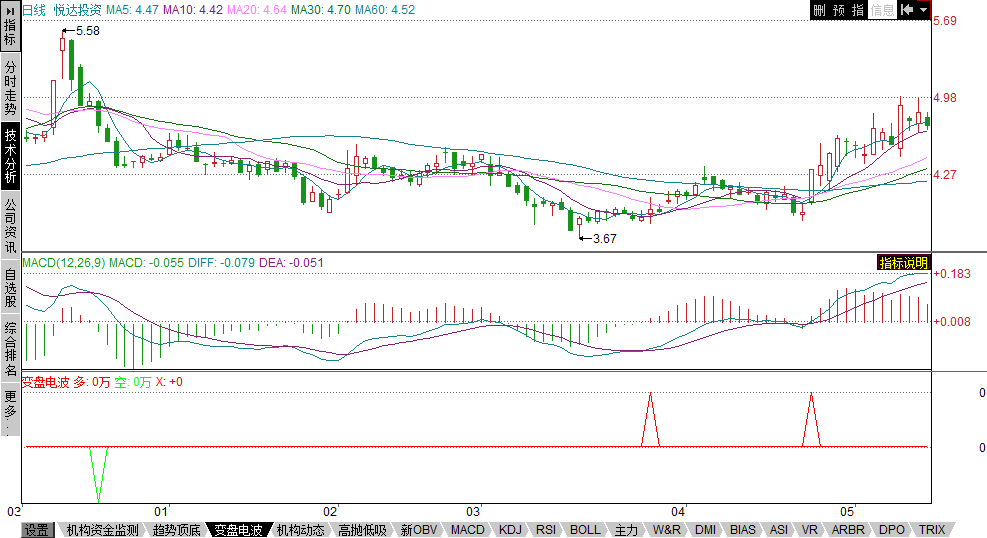Click the 指 (indicator) toolbar button

(x=858, y=10)
